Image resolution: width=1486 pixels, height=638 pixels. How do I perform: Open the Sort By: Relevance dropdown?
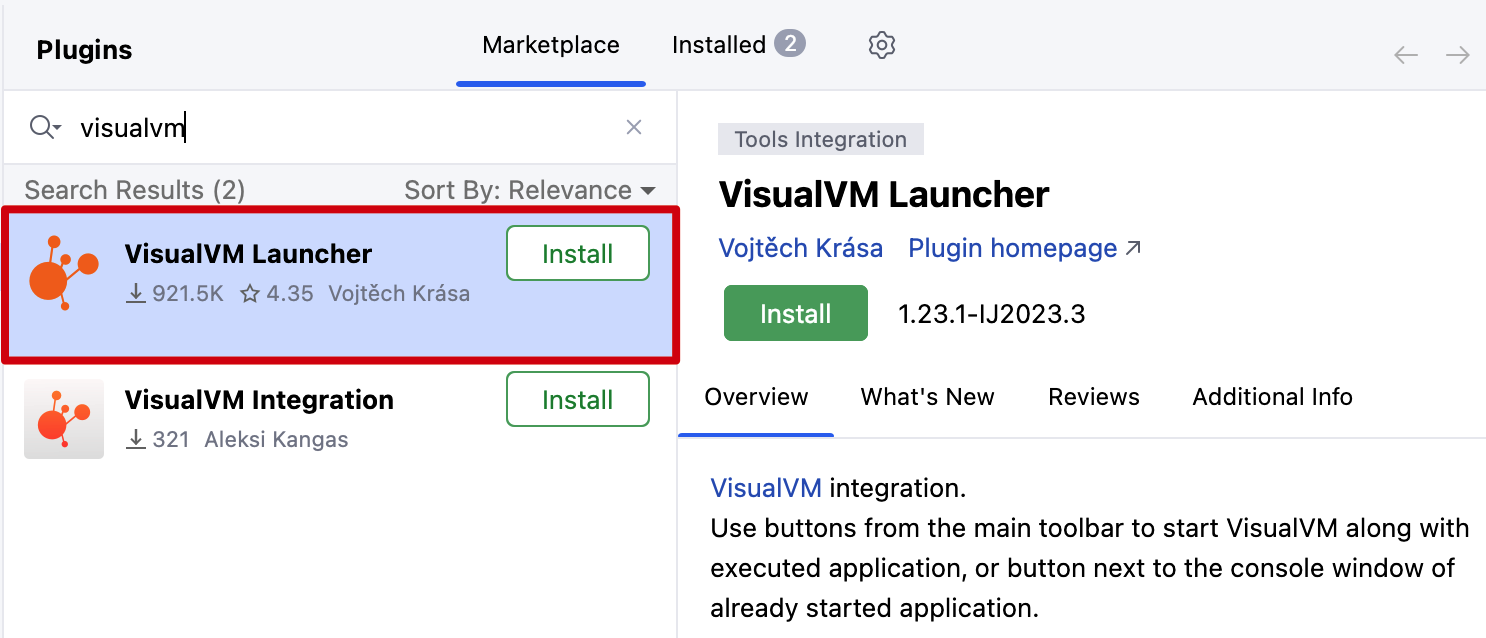pyautogui.click(x=530, y=190)
